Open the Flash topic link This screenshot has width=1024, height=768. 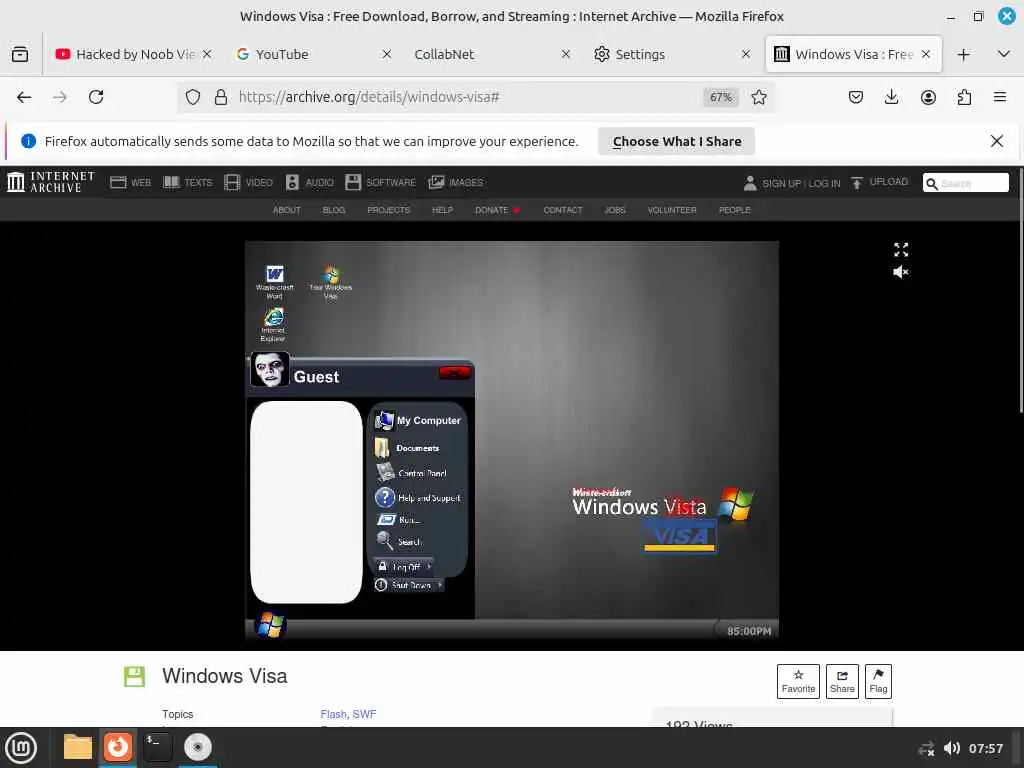pyautogui.click(x=333, y=714)
